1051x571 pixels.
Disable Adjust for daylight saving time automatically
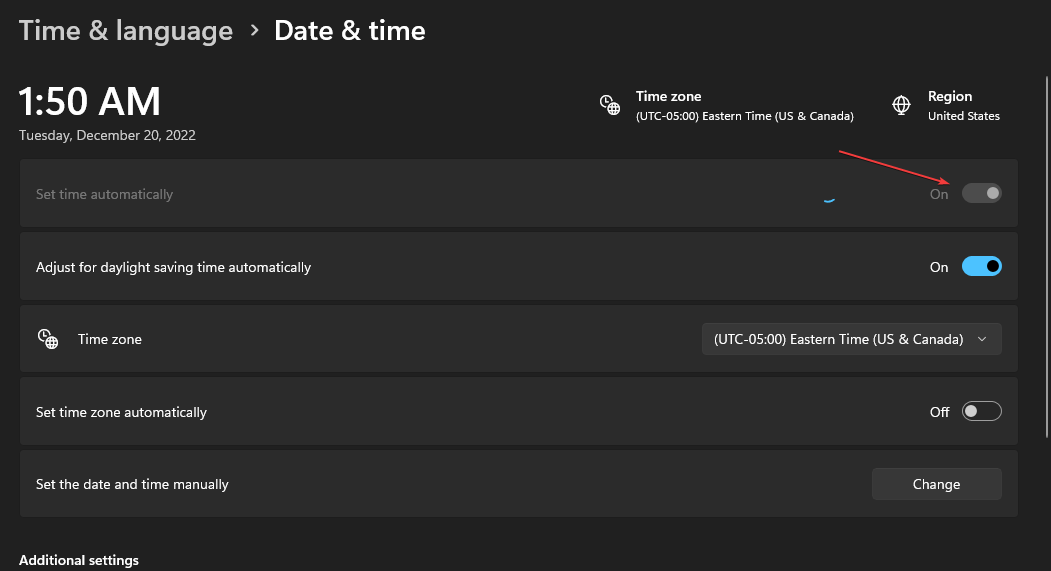[x=981, y=267]
